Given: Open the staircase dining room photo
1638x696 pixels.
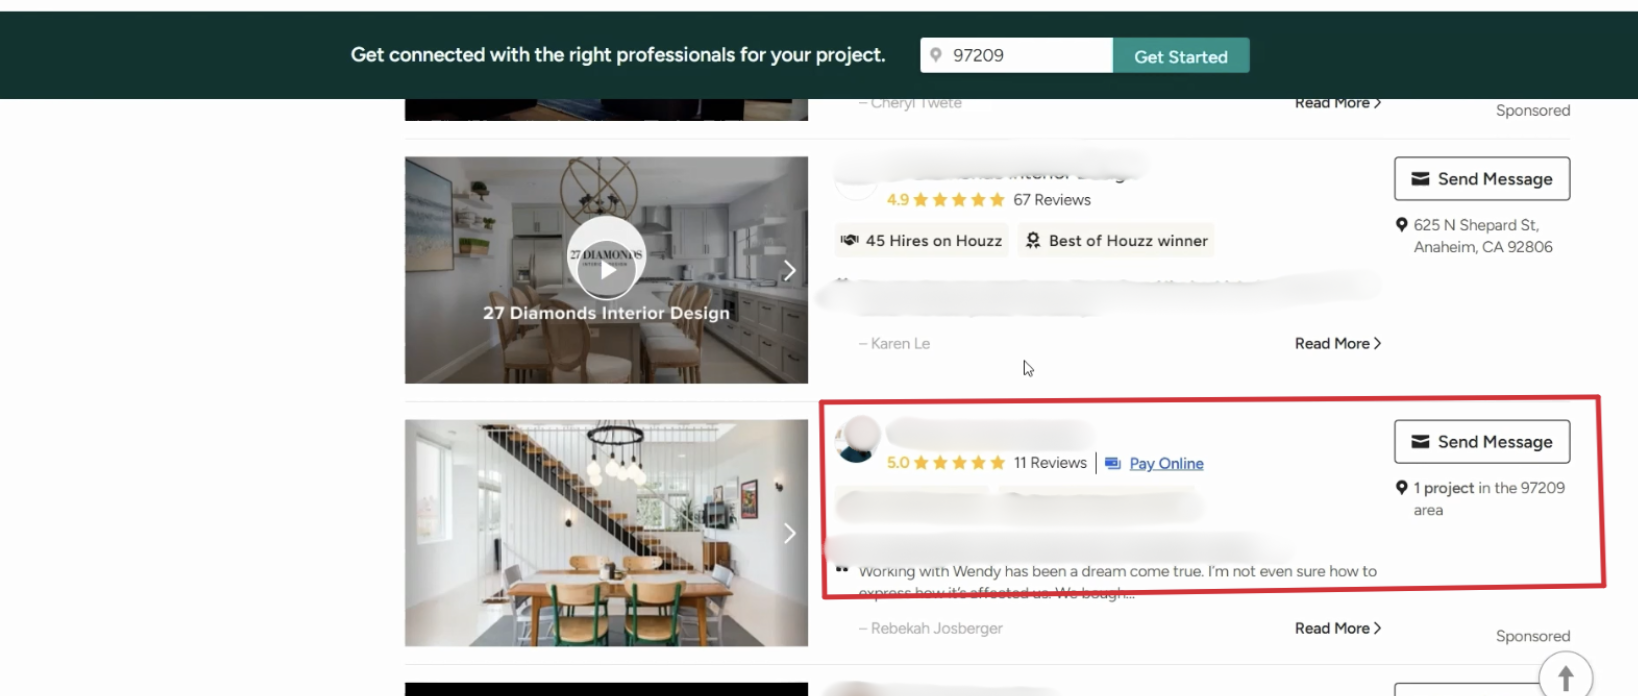Looking at the screenshot, I should click(x=606, y=533).
